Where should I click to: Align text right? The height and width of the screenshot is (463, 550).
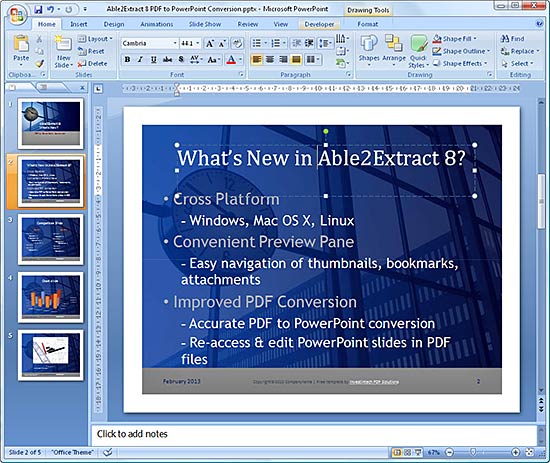click(x=283, y=60)
